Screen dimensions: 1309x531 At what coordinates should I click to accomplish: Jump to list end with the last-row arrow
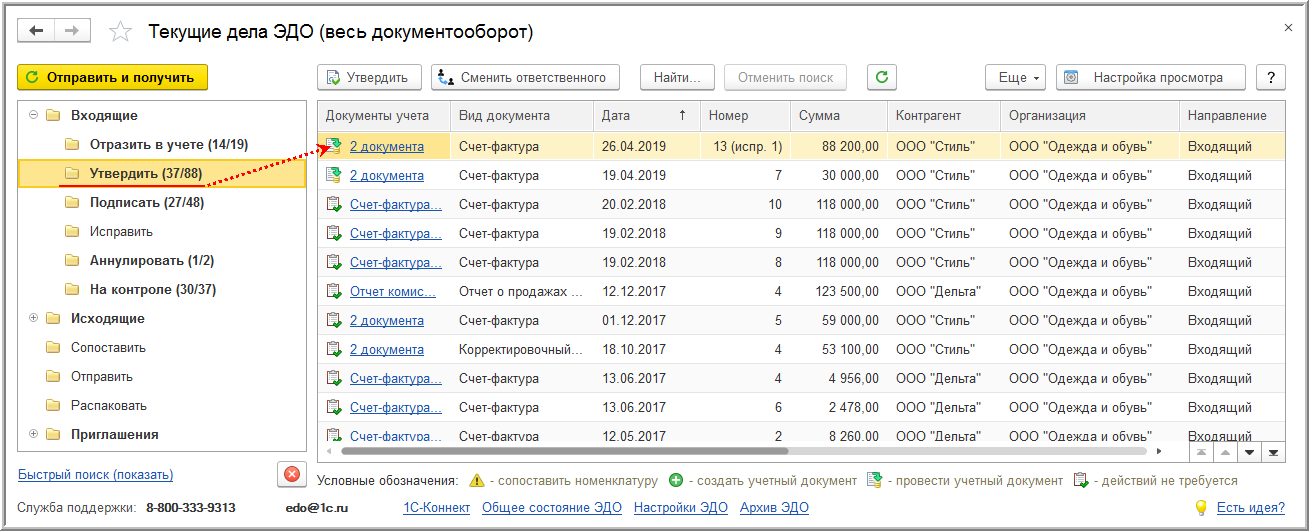pyautogui.click(x=1273, y=452)
